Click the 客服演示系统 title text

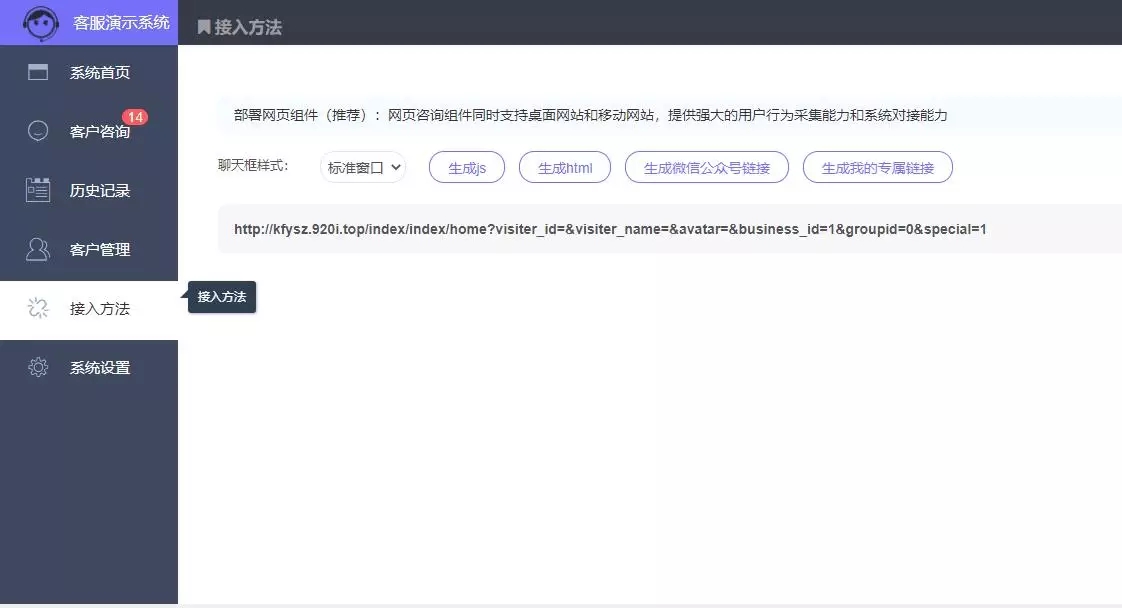click(121, 22)
